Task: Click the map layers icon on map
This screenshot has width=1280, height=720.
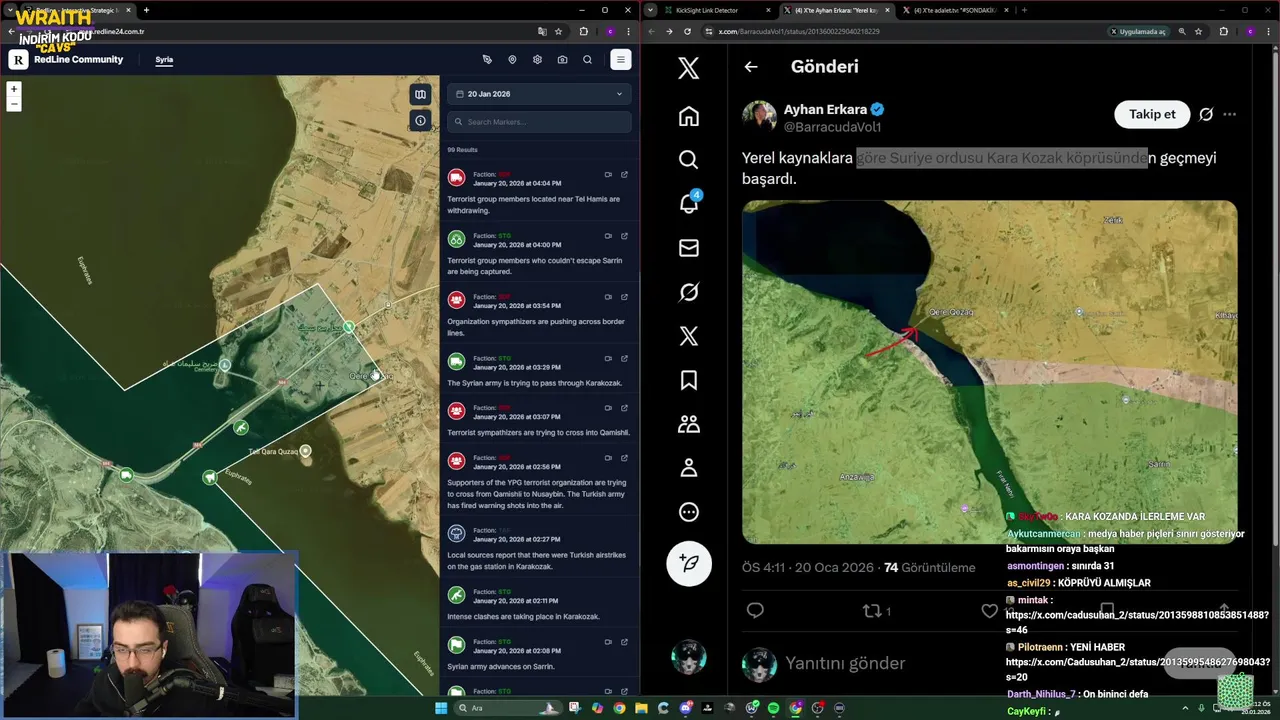Action: pos(420,94)
